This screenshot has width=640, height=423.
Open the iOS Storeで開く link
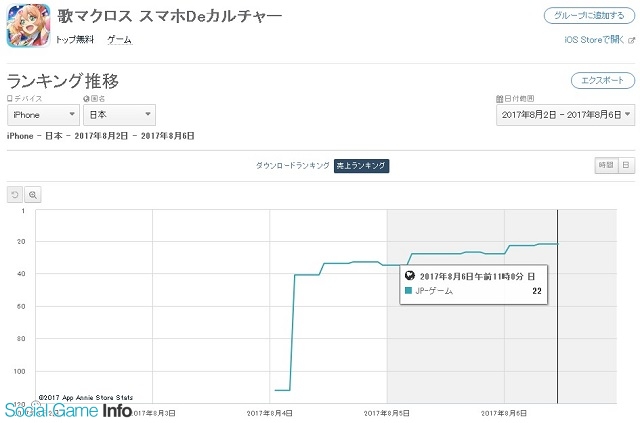pyautogui.click(x=597, y=39)
